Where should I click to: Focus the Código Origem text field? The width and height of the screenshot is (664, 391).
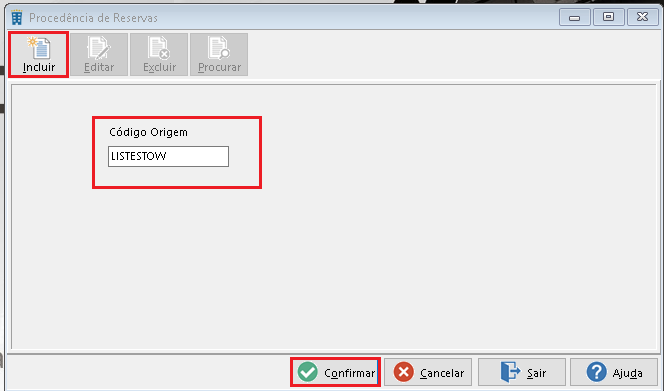[x=169, y=156]
